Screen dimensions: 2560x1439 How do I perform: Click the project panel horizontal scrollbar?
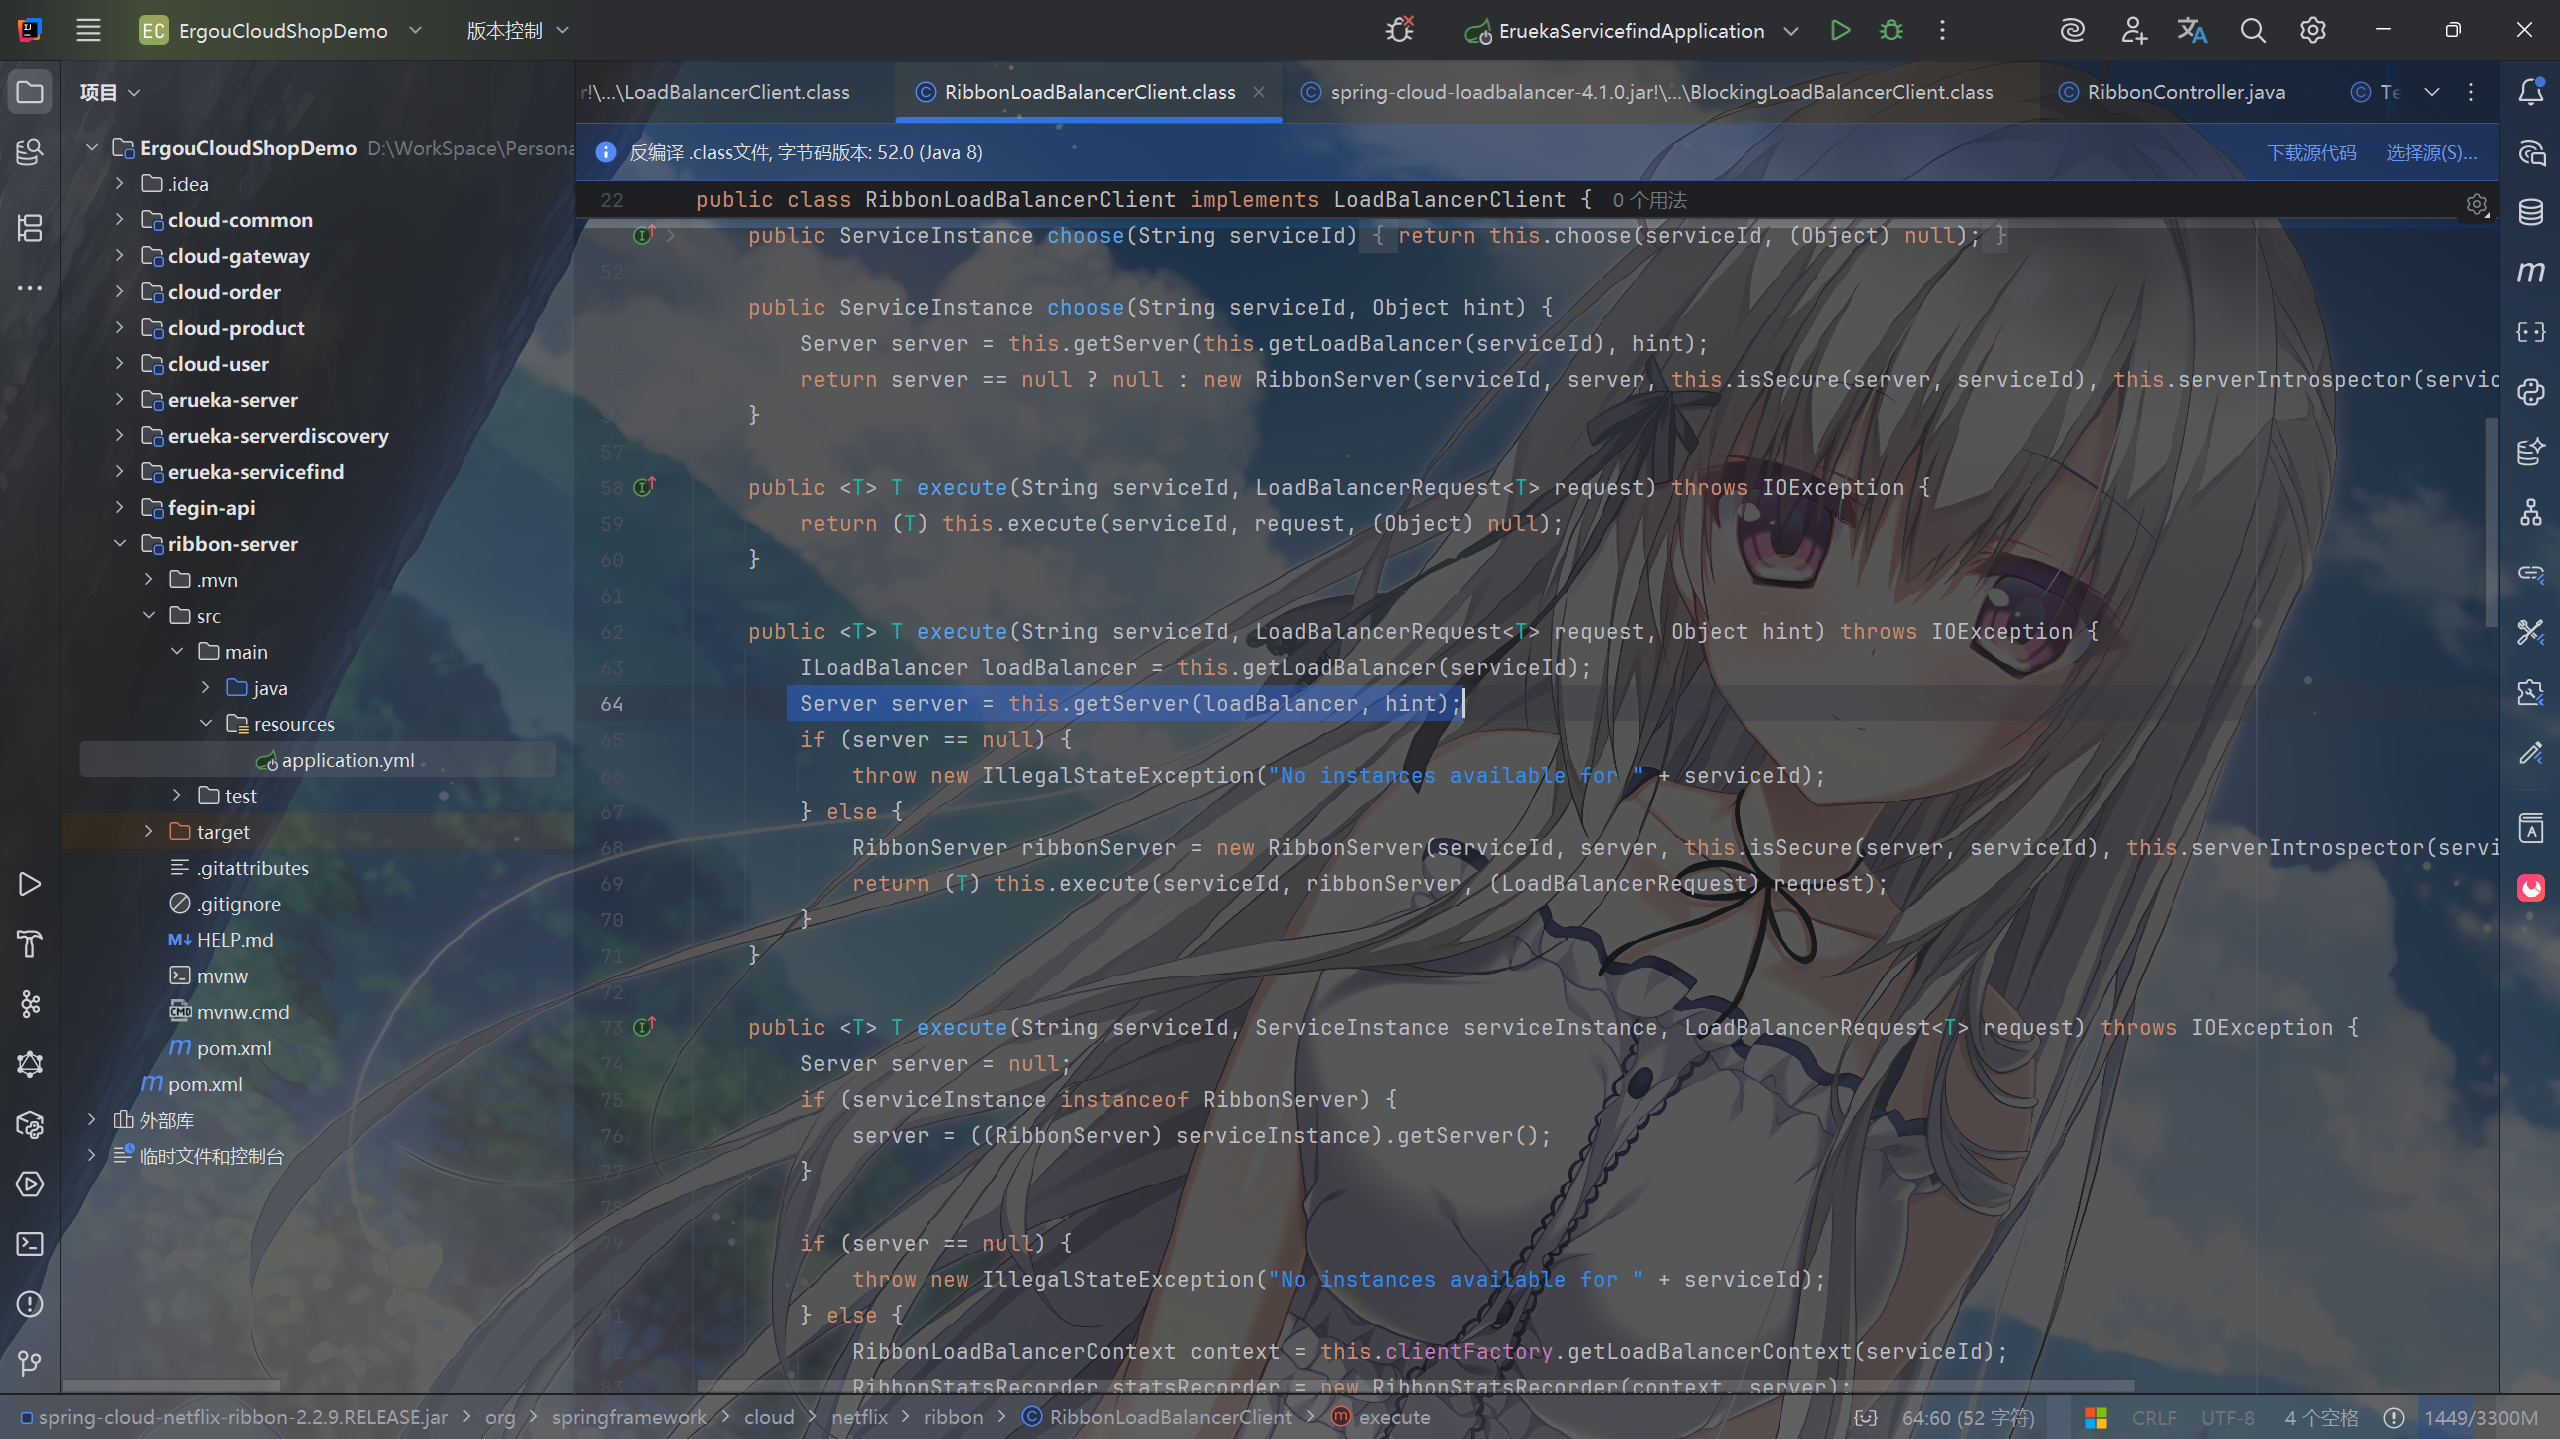pyautogui.click(x=172, y=1386)
